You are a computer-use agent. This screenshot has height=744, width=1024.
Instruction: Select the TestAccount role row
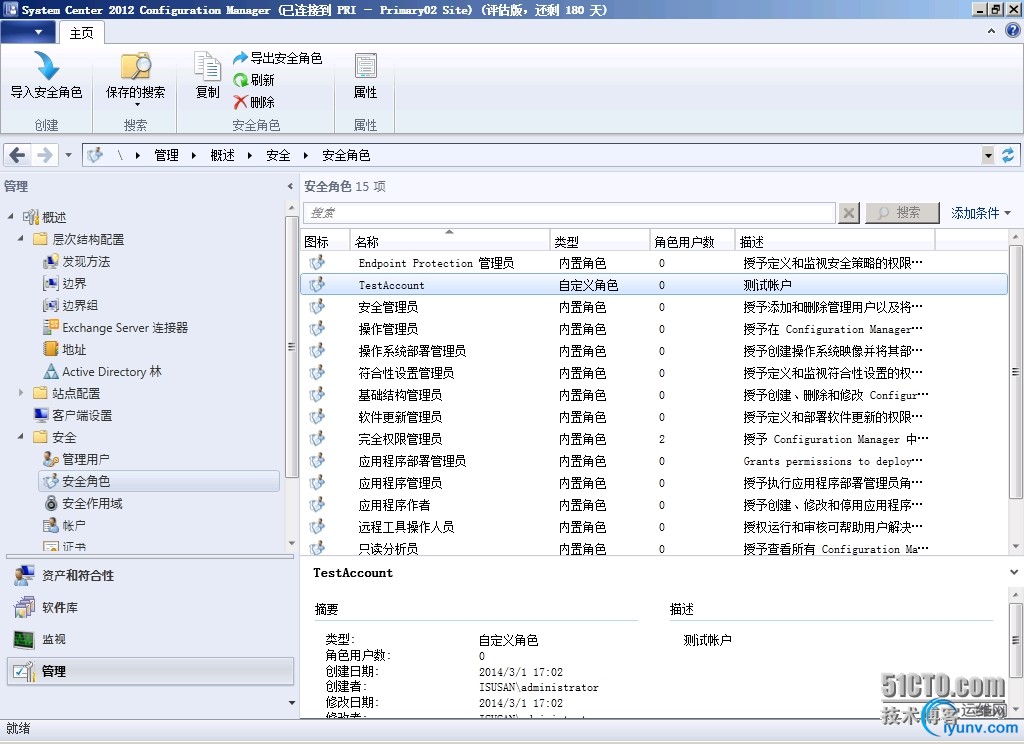click(654, 285)
